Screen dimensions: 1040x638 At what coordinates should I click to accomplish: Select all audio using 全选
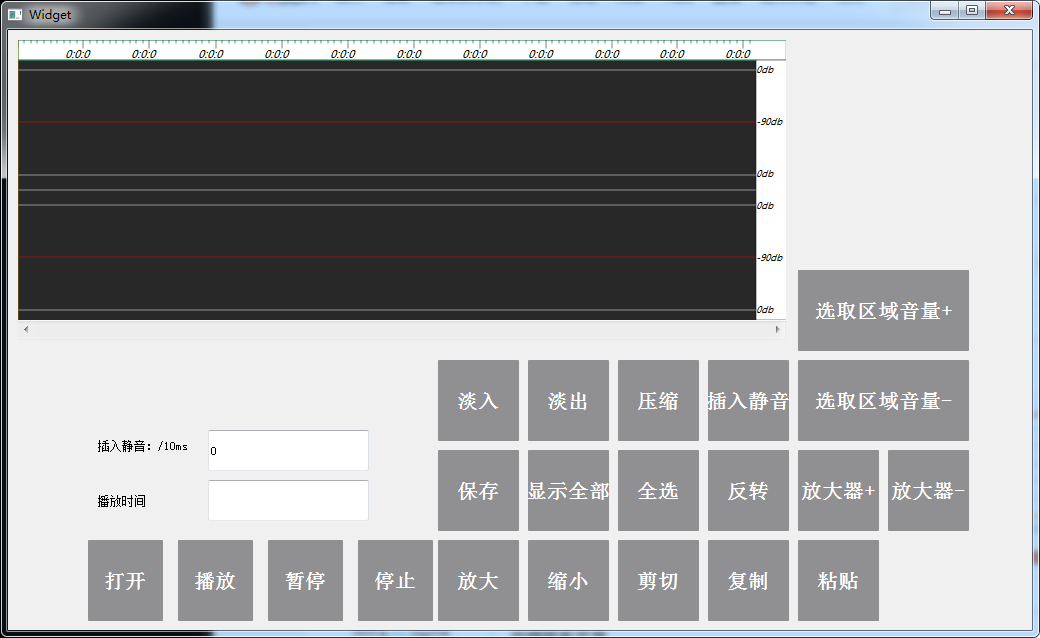[x=658, y=491]
